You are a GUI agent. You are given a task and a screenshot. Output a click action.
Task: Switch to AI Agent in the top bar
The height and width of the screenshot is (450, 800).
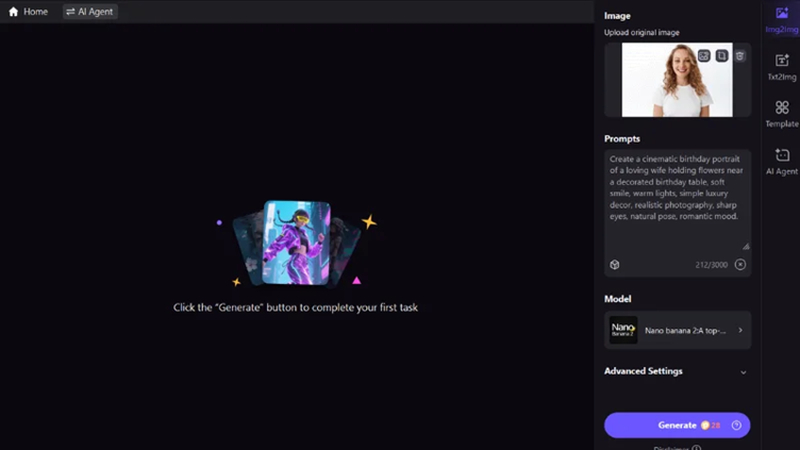click(90, 12)
